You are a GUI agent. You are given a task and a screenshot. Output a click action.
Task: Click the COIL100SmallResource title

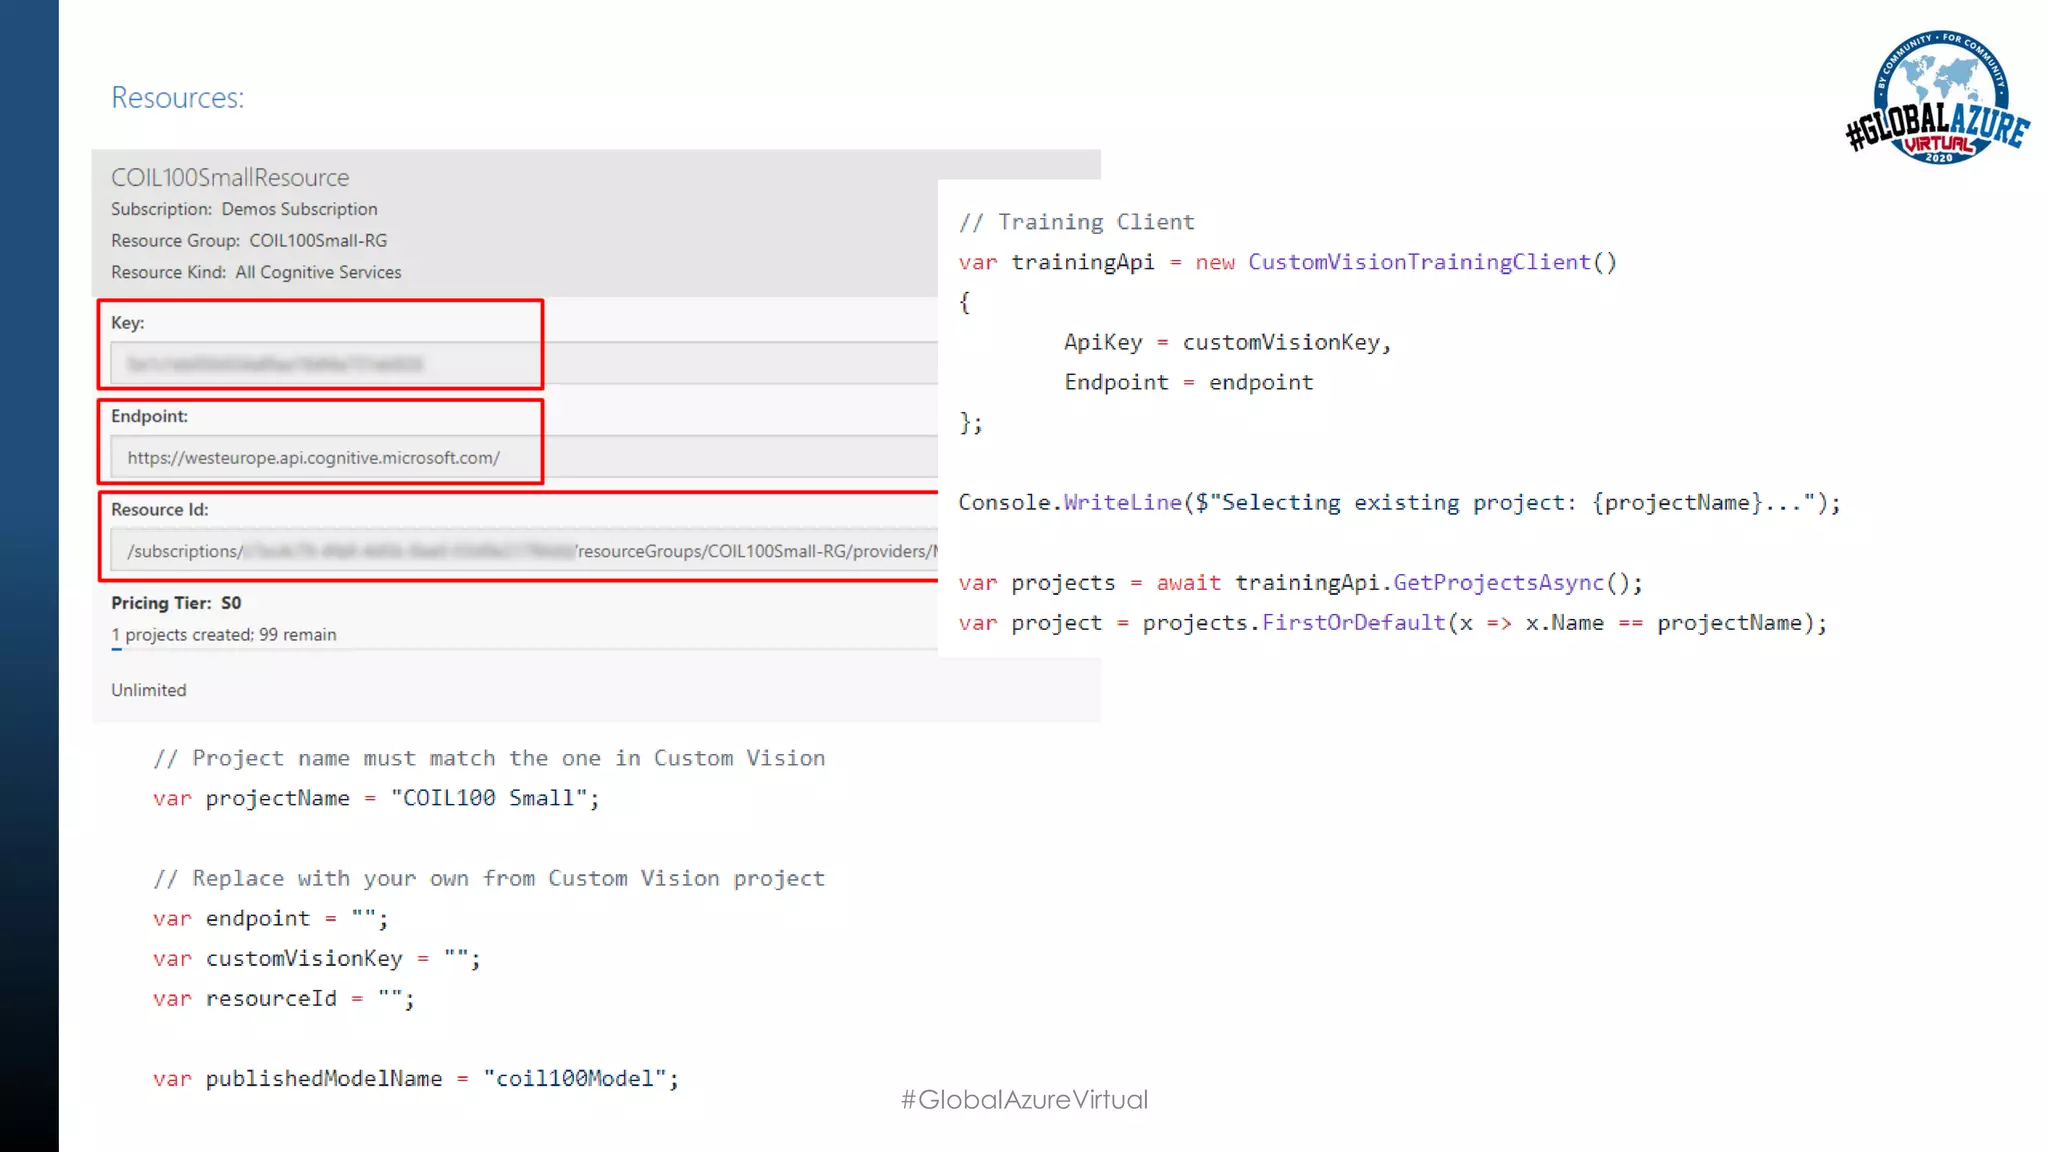click(x=230, y=178)
